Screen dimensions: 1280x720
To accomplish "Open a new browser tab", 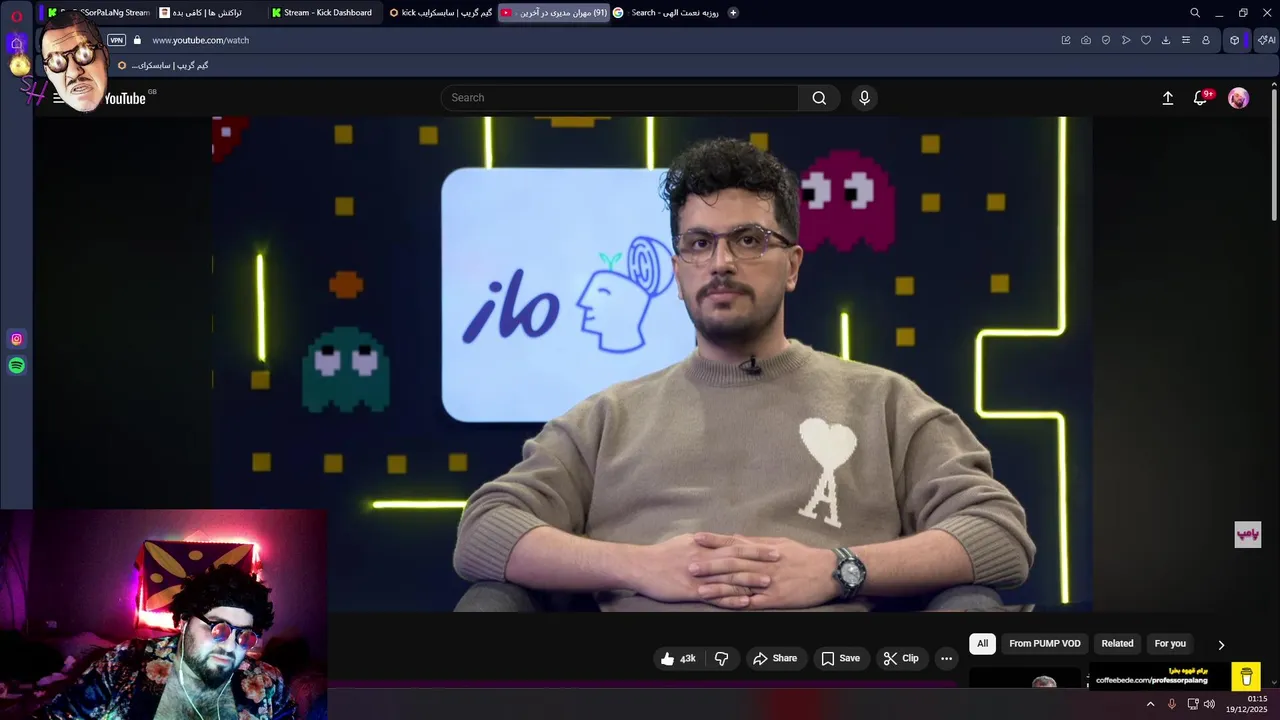I will point(733,13).
